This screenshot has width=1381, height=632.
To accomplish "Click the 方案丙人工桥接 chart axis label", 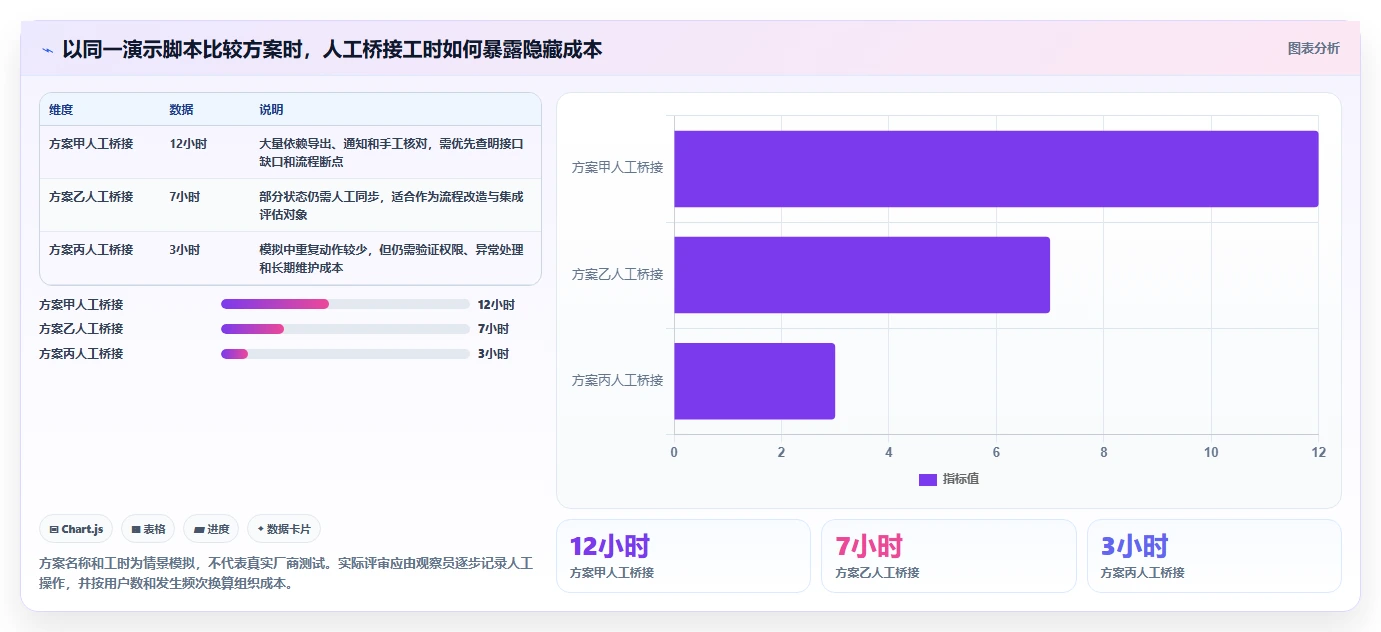I will pos(617,381).
